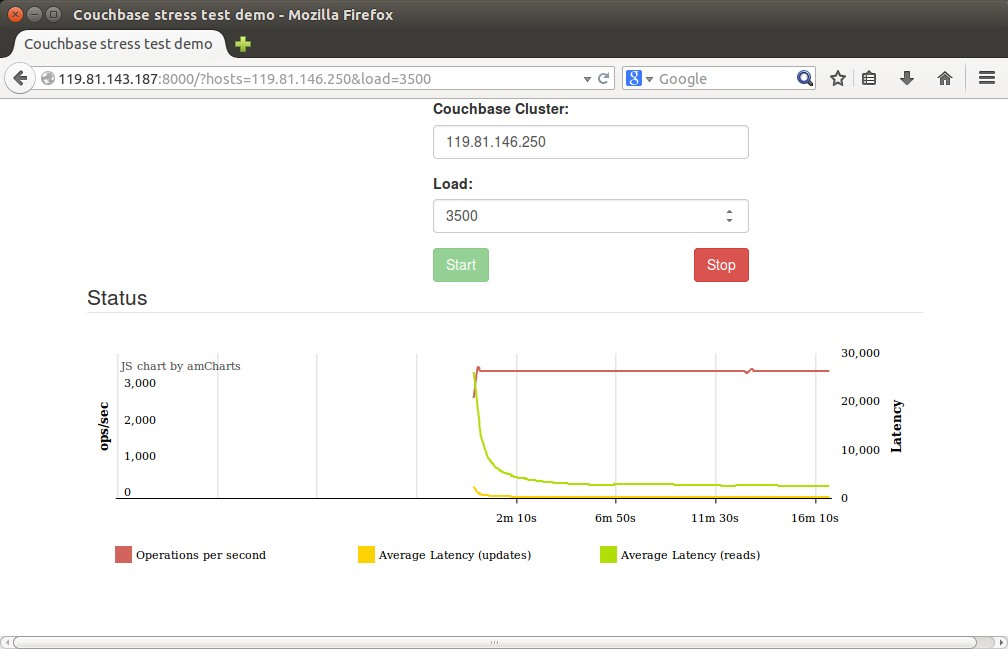This screenshot has height=649, width=1008.
Task: Click the 11m 30s axis label
Action: 715,518
